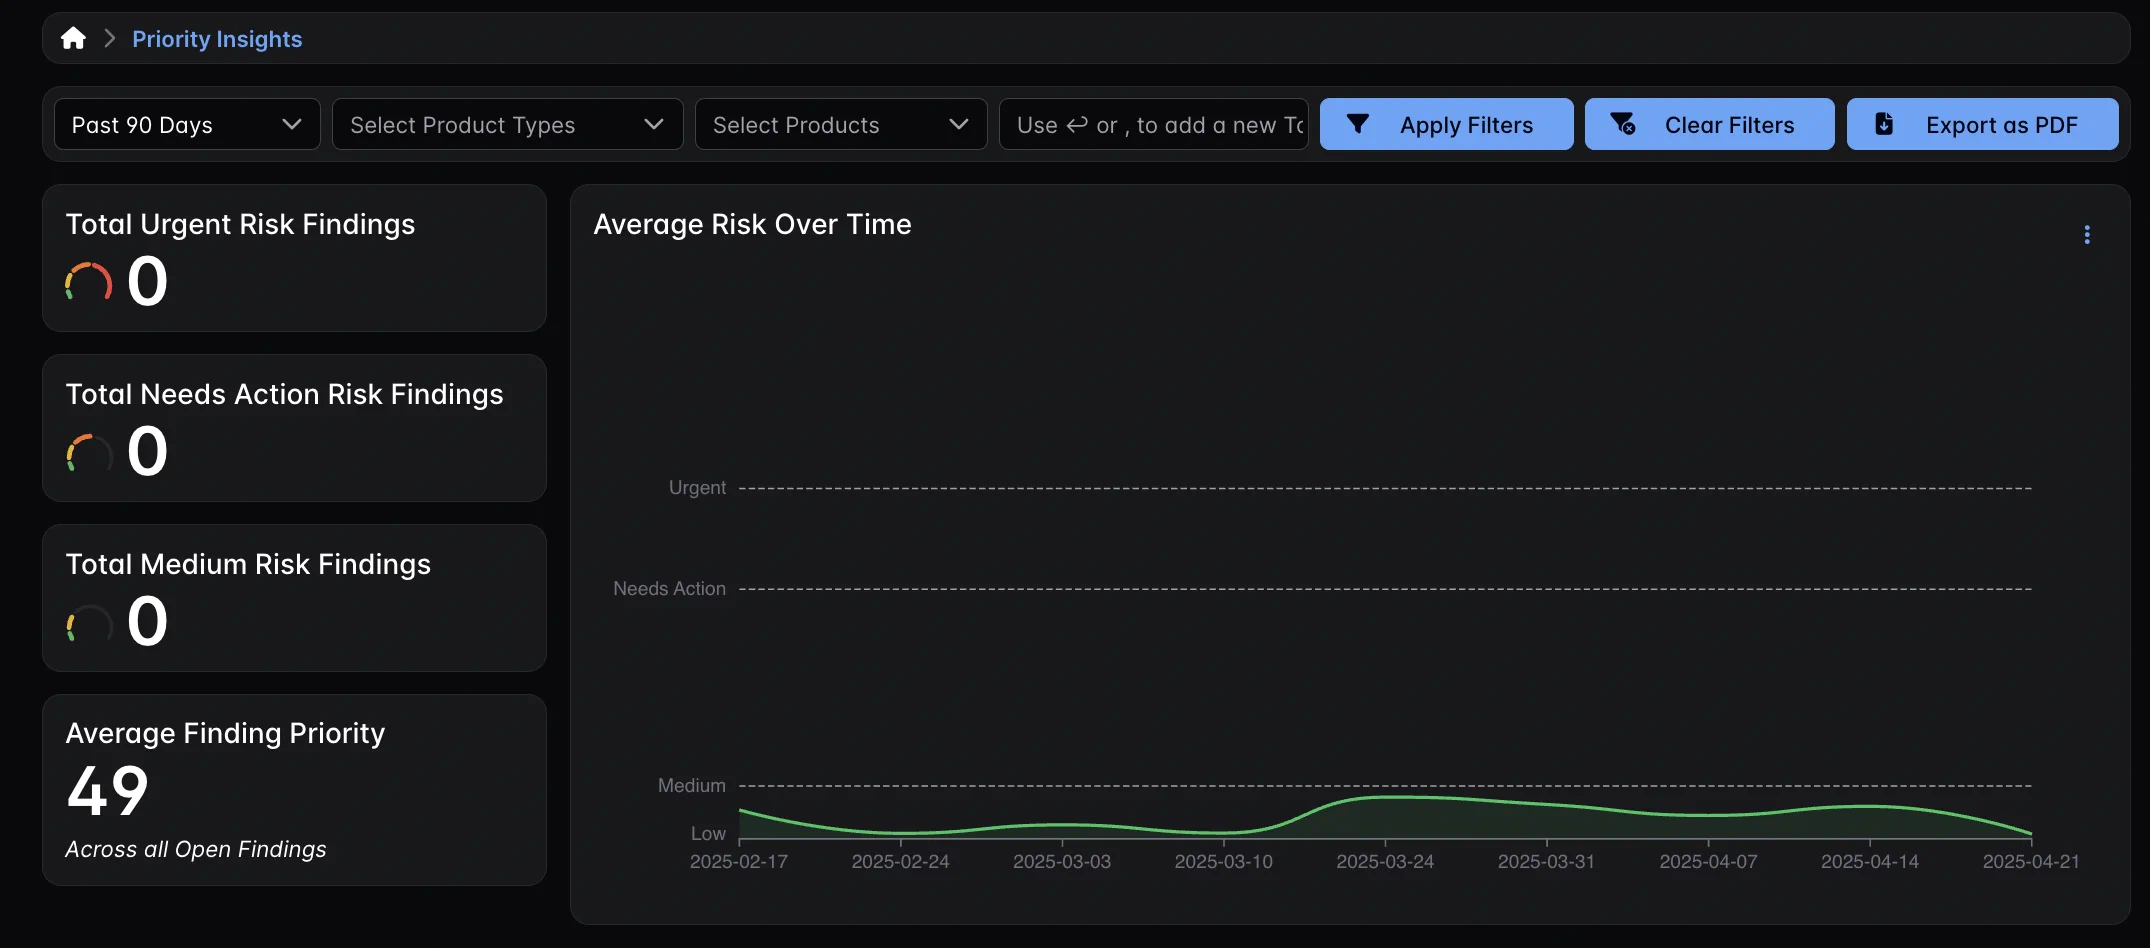This screenshot has height=948, width=2150.
Task: Click the Needs Action gauge icon
Action: point(89,452)
